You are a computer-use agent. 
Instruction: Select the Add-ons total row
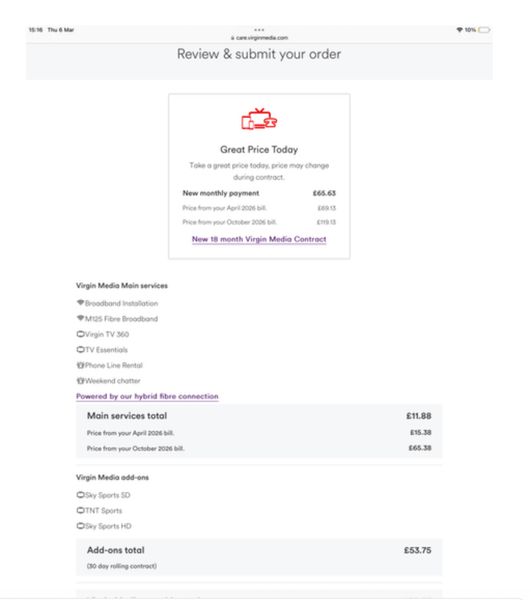click(x=259, y=550)
